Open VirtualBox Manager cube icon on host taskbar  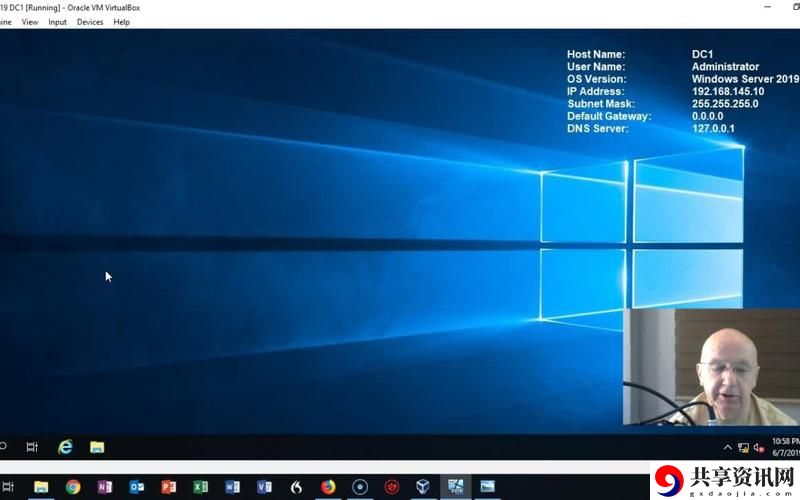pos(423,487)
